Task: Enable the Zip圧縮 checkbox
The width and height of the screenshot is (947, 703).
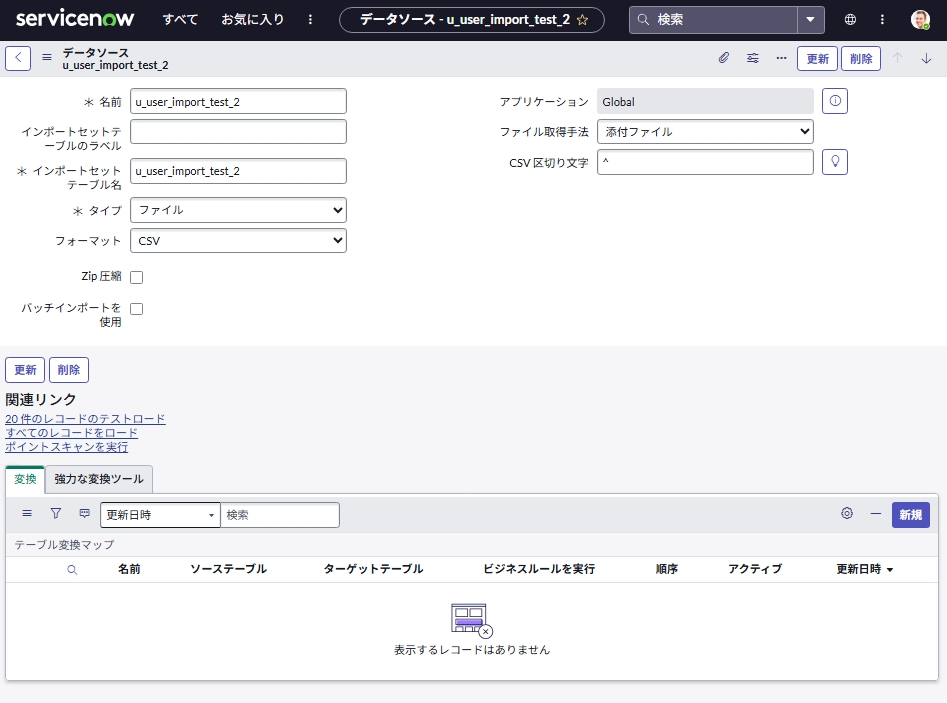Action: coord(137,277)
